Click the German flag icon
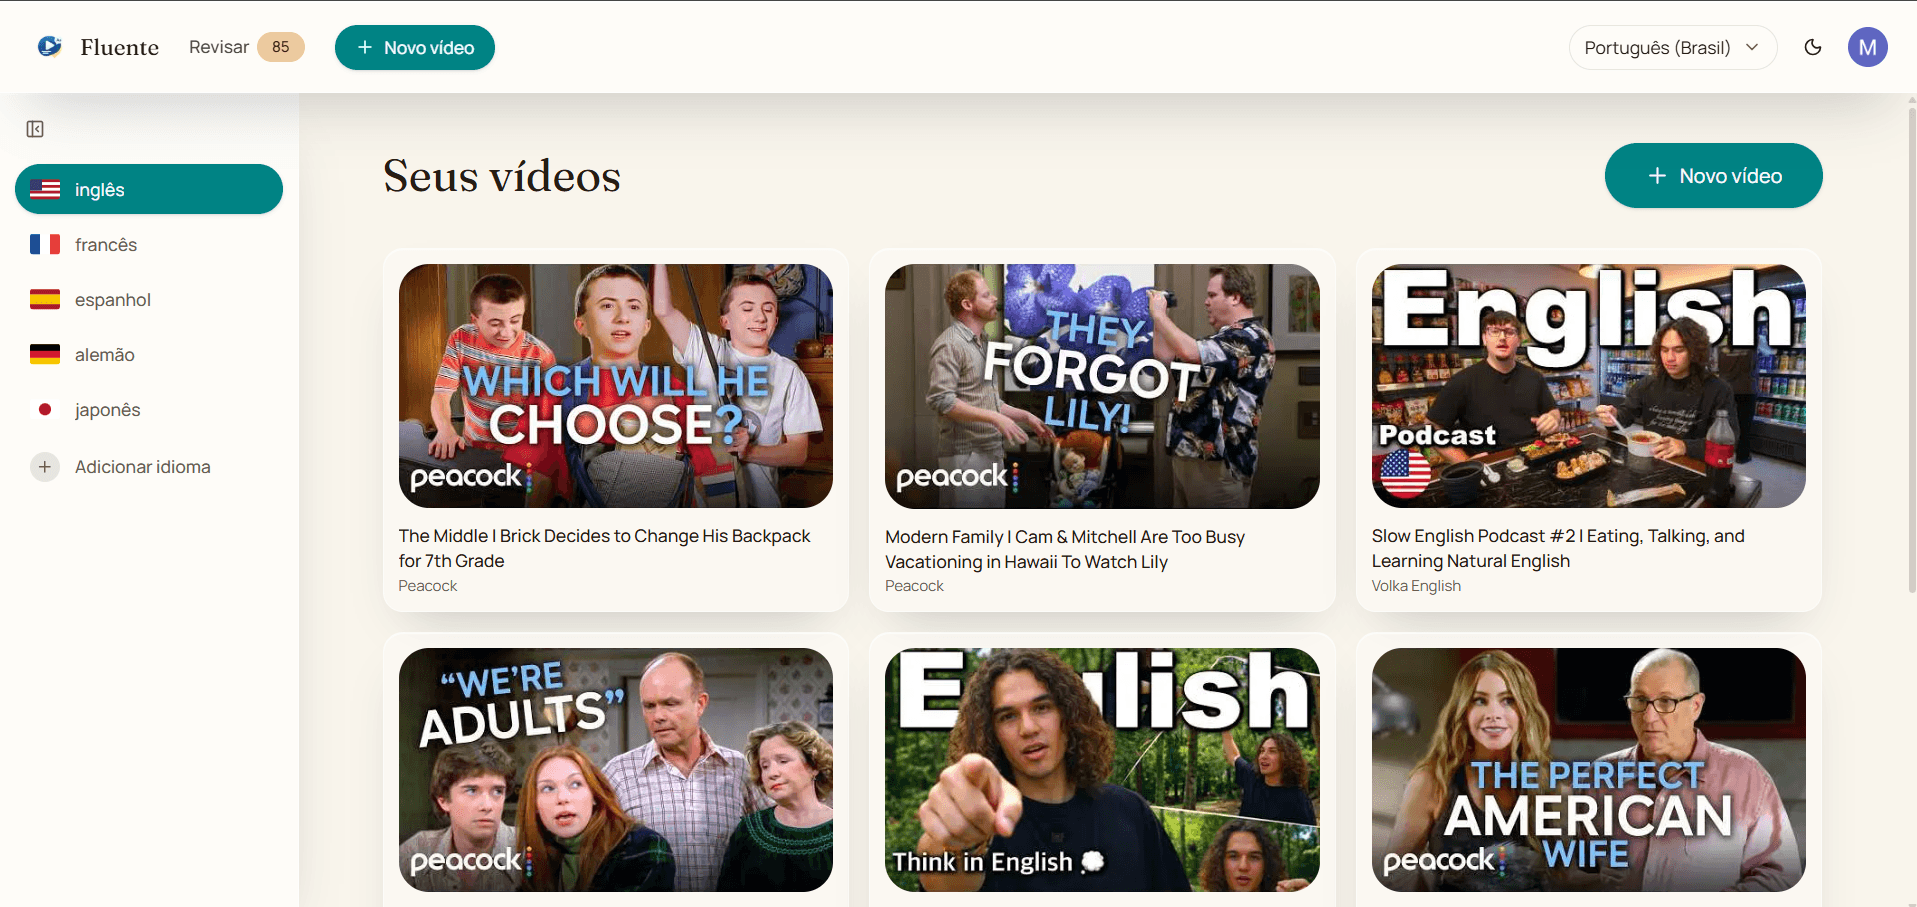 (x=45, y=354)
